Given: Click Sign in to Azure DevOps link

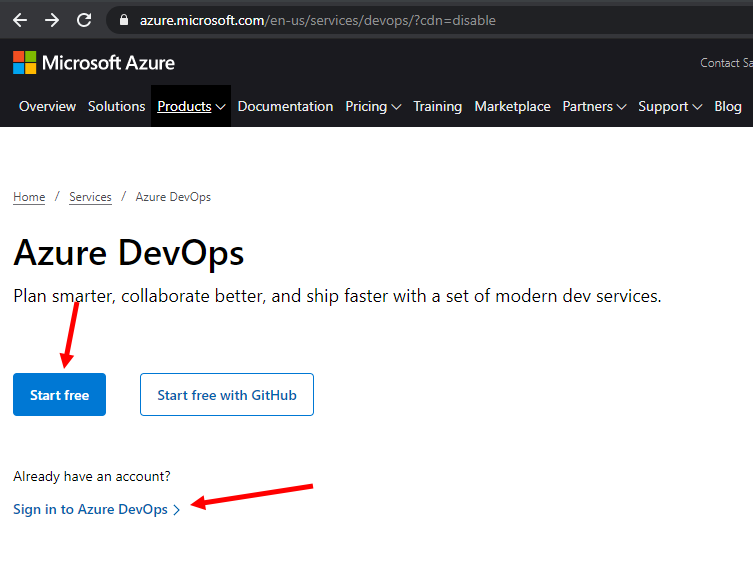Looking at the screenshot, I should (97, 509).
